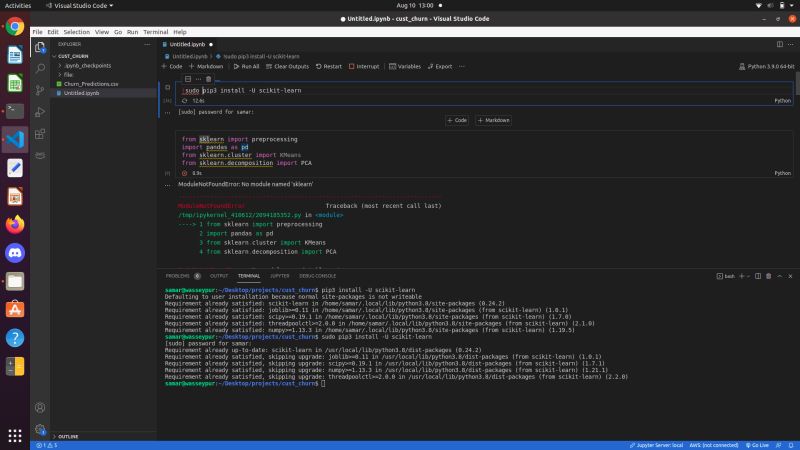
Task: Launch Google Chrome from the dock
Action: [15, 27]
